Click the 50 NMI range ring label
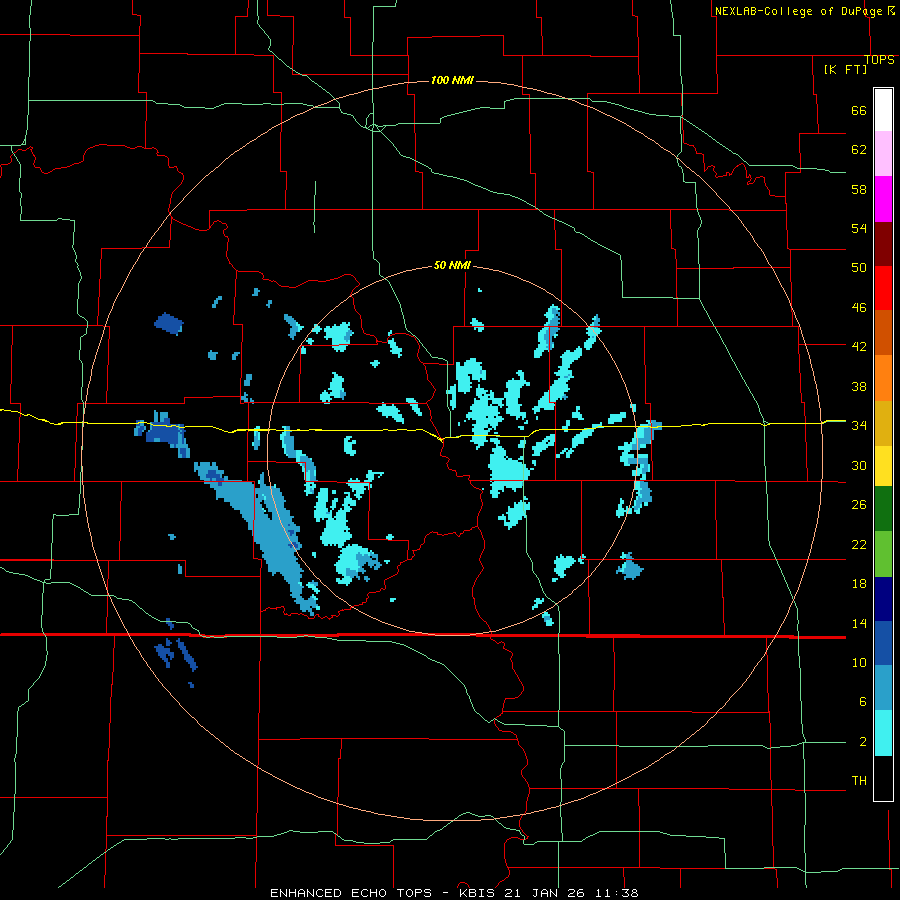This screenshot has height=900, width=900. [x=452, y=265]
